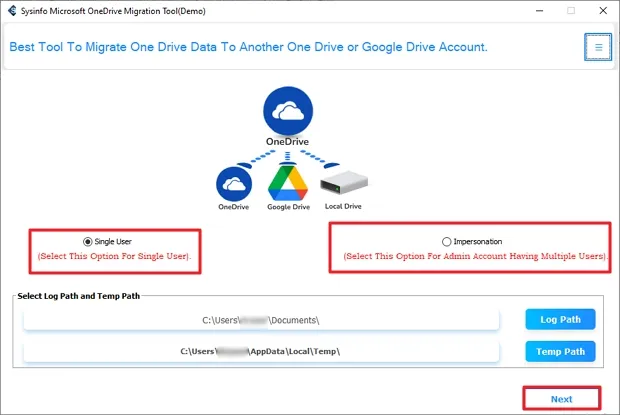Click the AppData Local Temp path field

[261, 351]
